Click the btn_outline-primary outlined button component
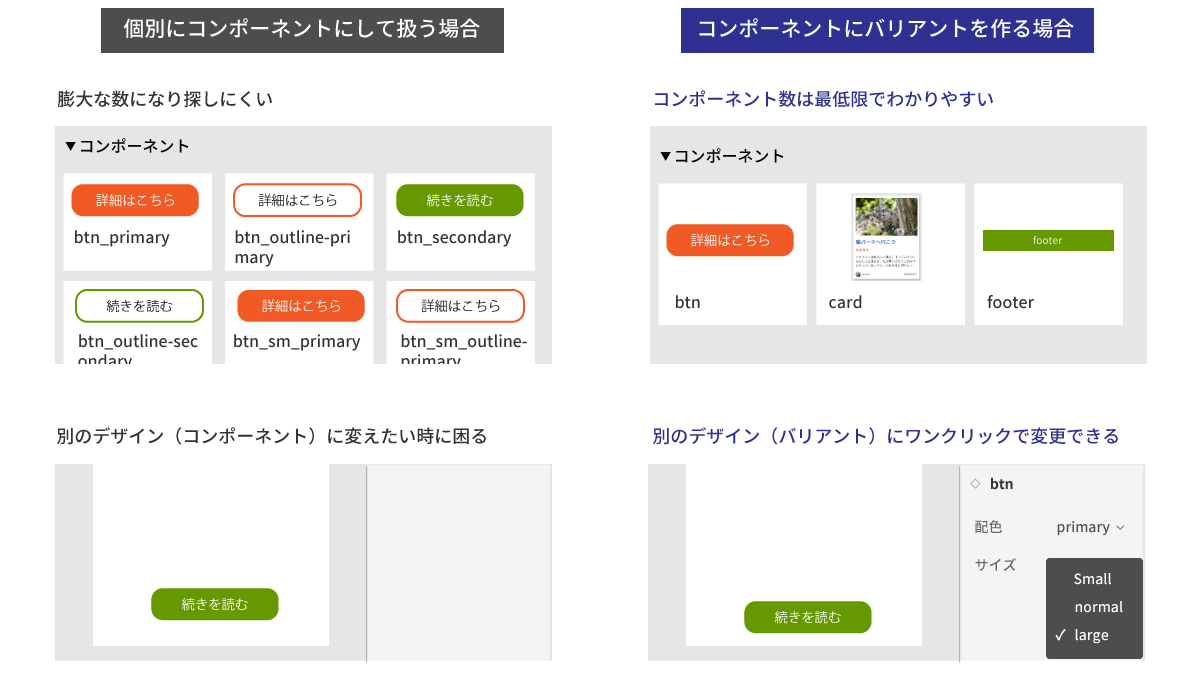The height and width of the screenshot is (675, 1200). click(297, 200)
